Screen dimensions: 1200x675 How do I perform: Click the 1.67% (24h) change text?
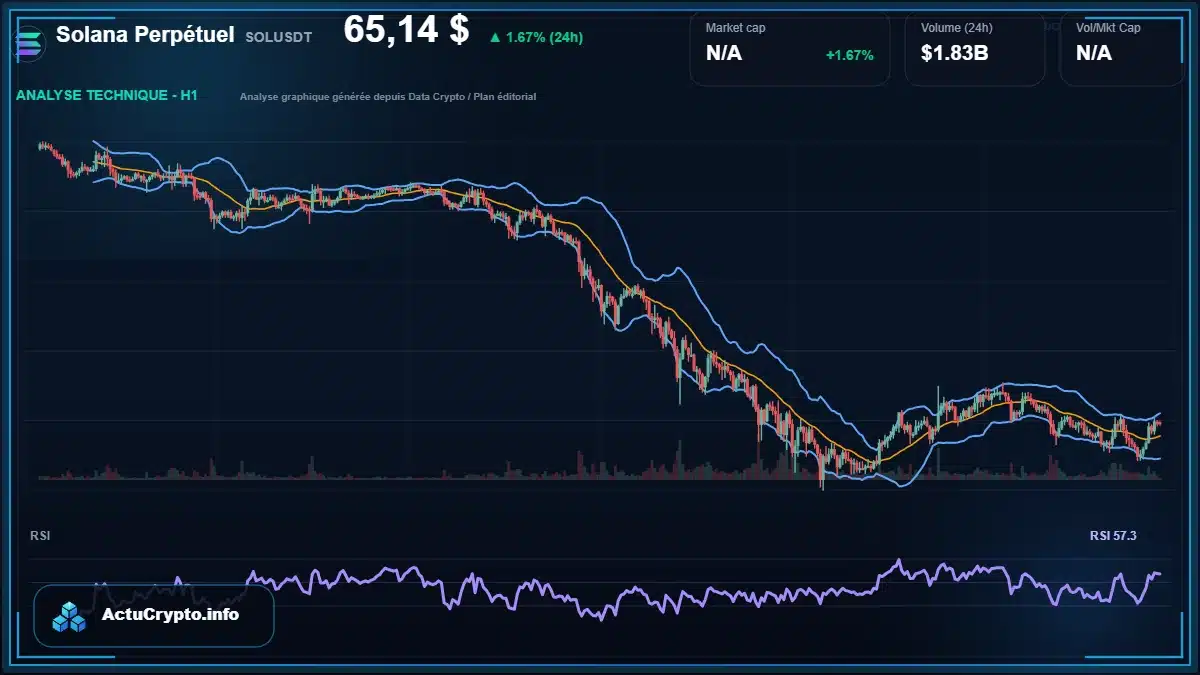tap(544, 38)
